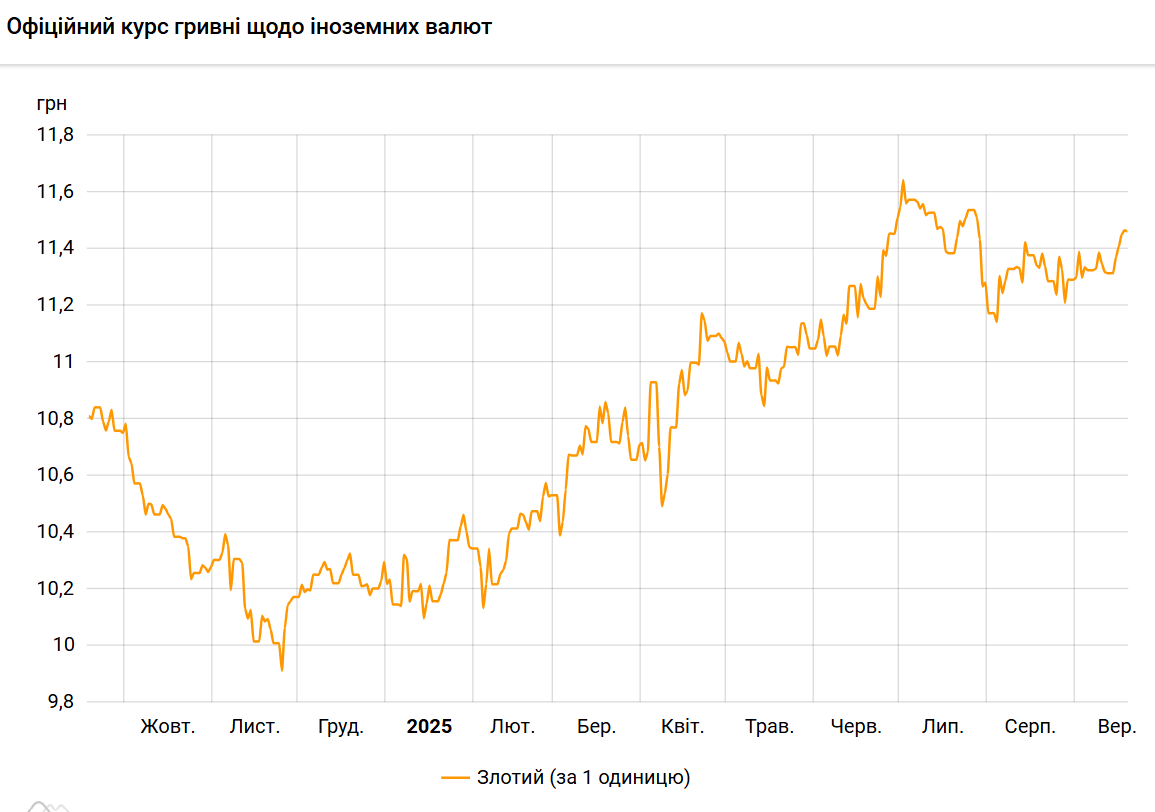Click the Лют. month label
Screen dimensions: 1155x812
[512, 727]
